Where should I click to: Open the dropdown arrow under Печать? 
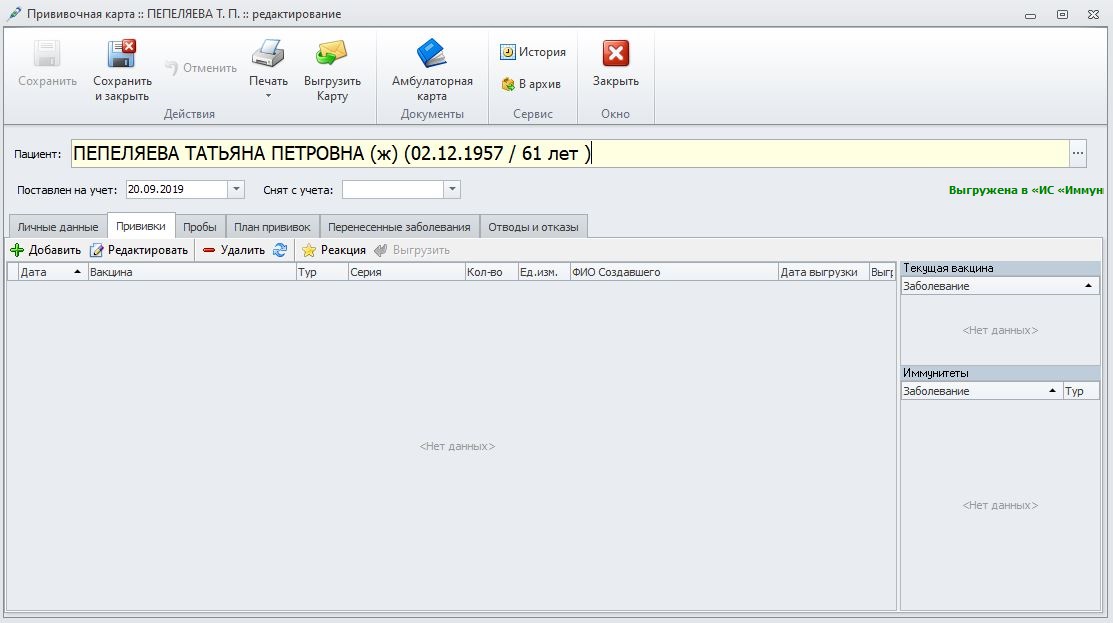[x=268, y=96]
